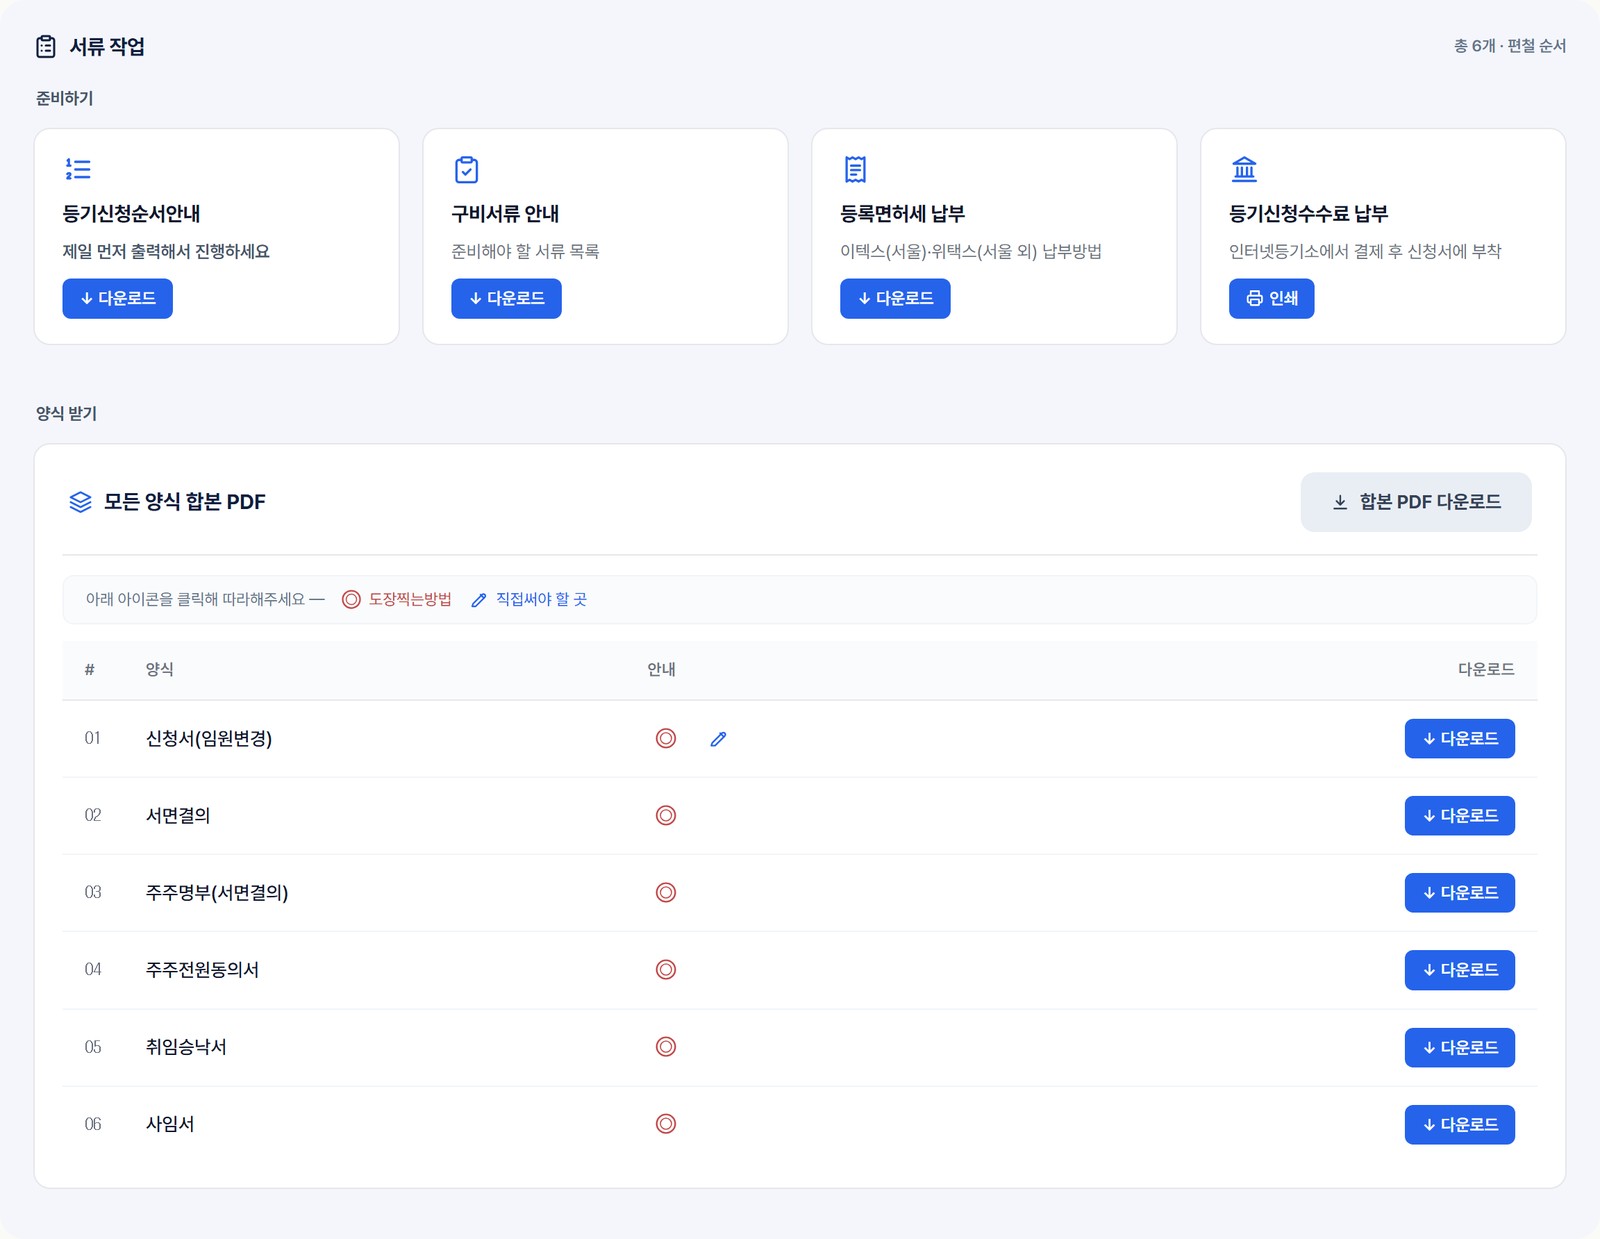Viewport: 1600px width, 1239px height.
Task: Open stamp guide icon for 서면결의 row
Action: pos(666,815)
